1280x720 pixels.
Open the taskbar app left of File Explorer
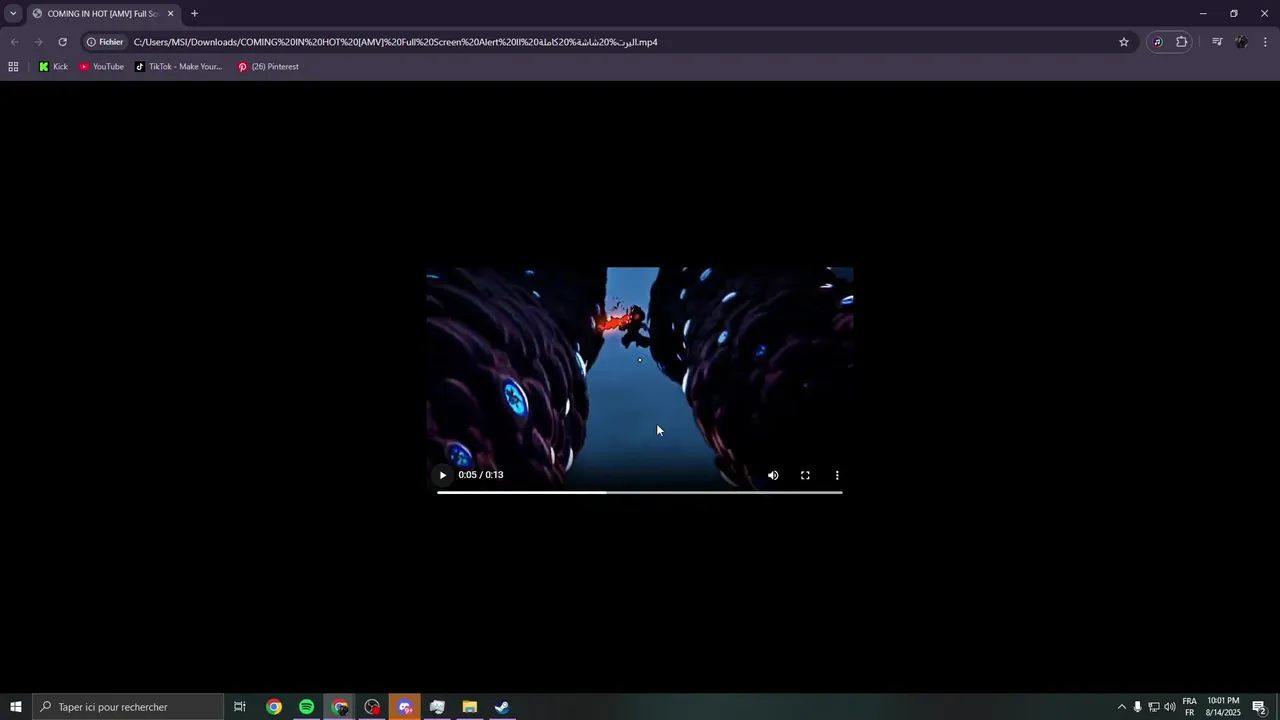pos(437,707)
